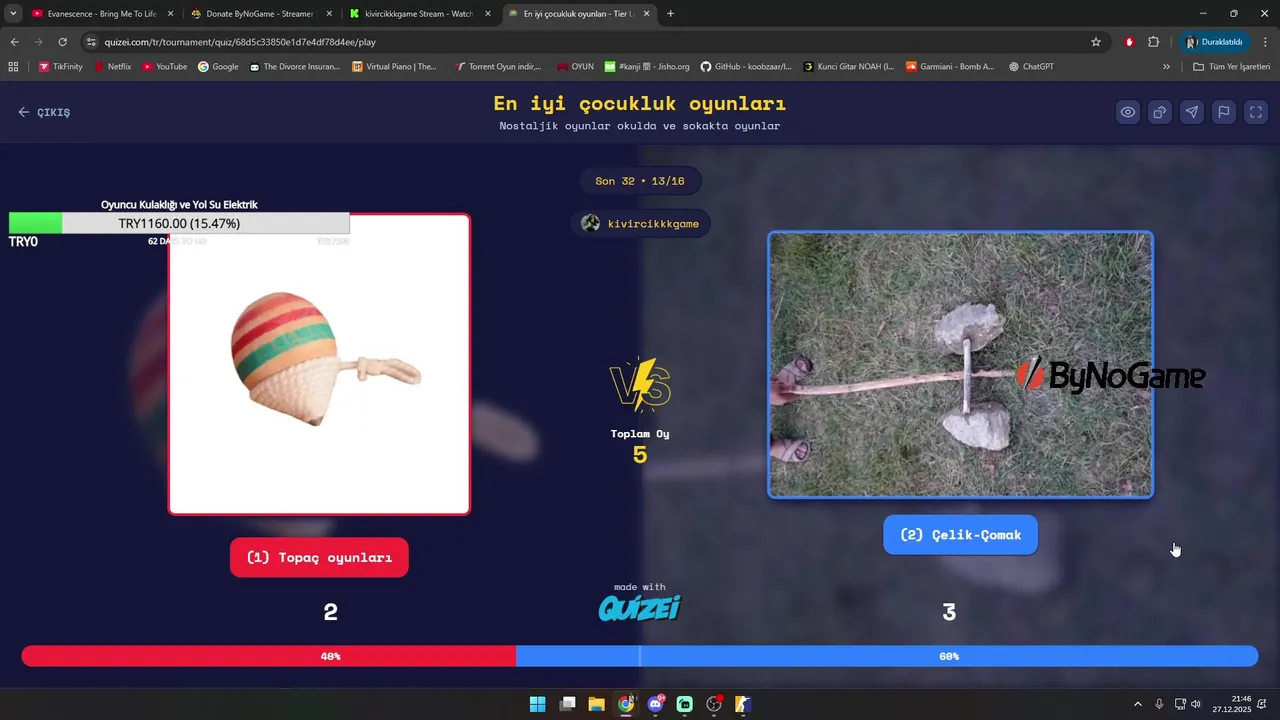Viewport: 1280px width, 720px height.
Task: Click the ÇIKIŞ back arrow button
Action: tap(44, 112)
